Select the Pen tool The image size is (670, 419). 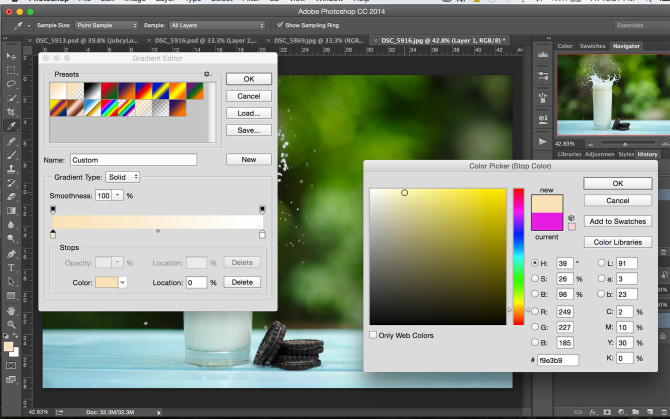(11, 254)
